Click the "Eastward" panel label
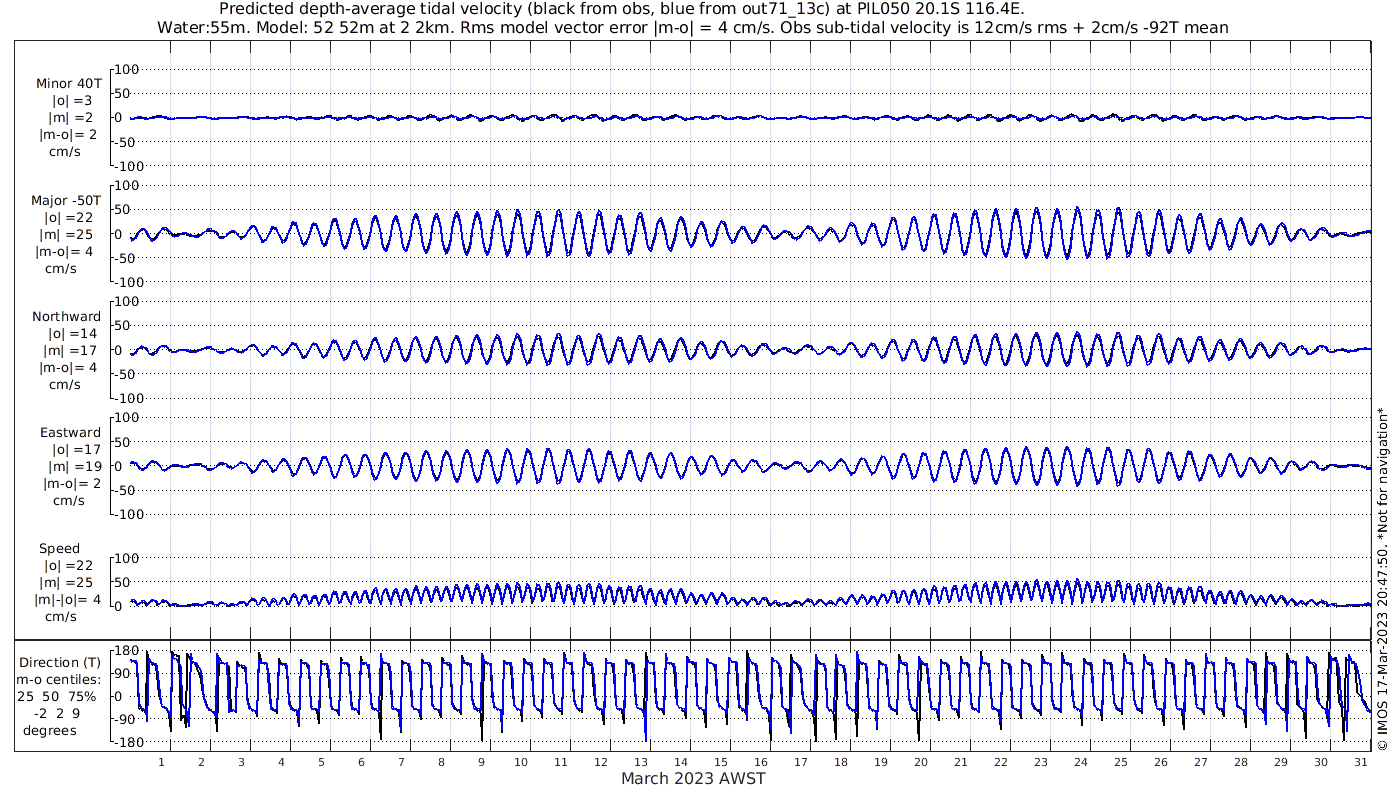 70,433
